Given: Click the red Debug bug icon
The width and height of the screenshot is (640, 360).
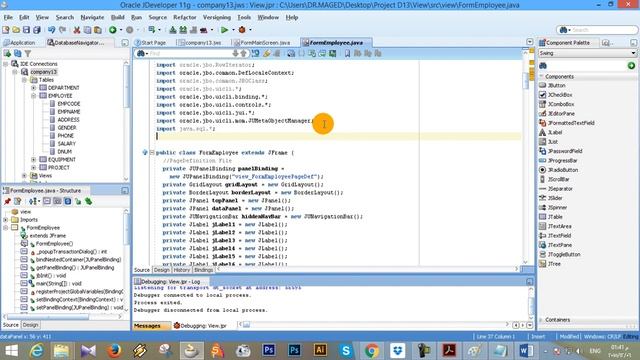Looking at the screenshot, I should coord(242,30).
